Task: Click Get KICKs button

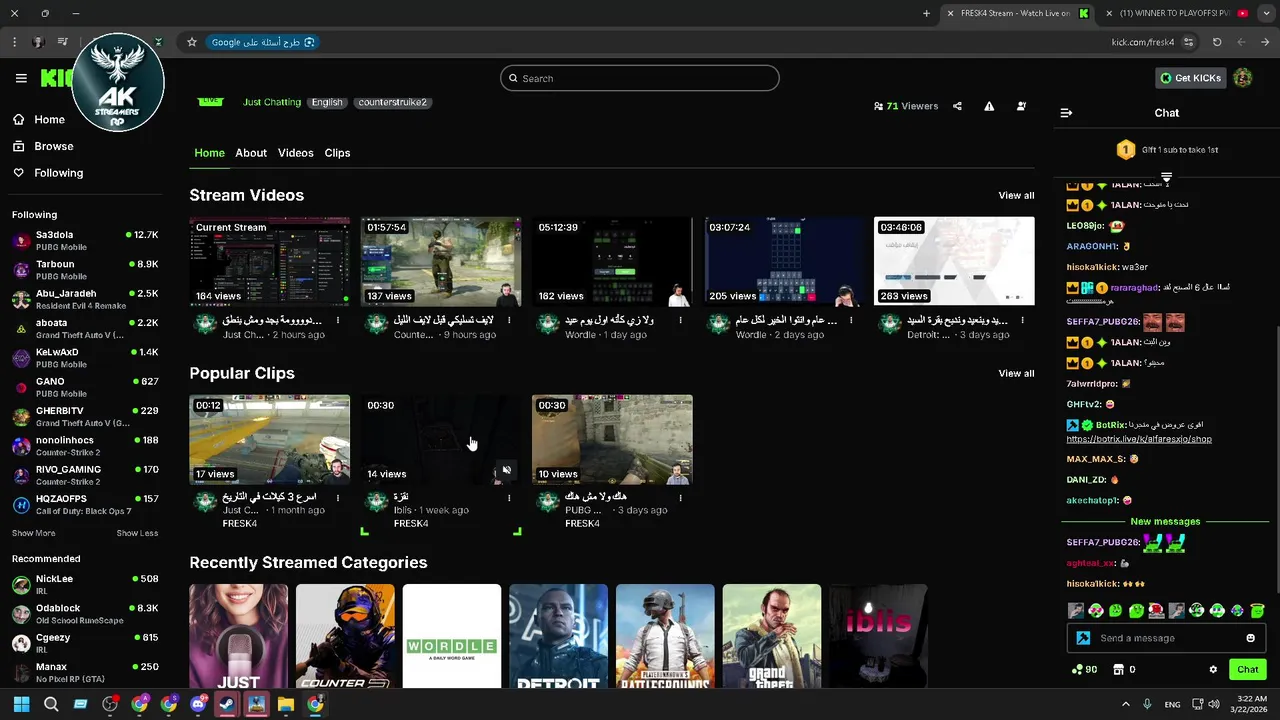Action: pyautogui.click(x=1190, y=78)
